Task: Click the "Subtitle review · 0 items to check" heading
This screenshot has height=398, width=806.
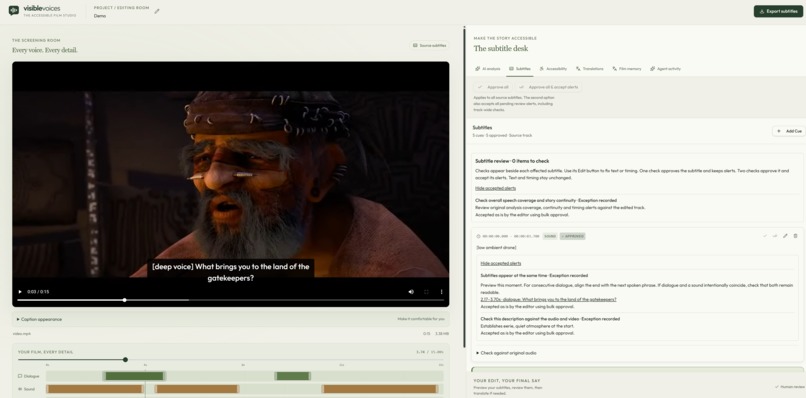Action: pyautogui.click(x=512, y=161)
